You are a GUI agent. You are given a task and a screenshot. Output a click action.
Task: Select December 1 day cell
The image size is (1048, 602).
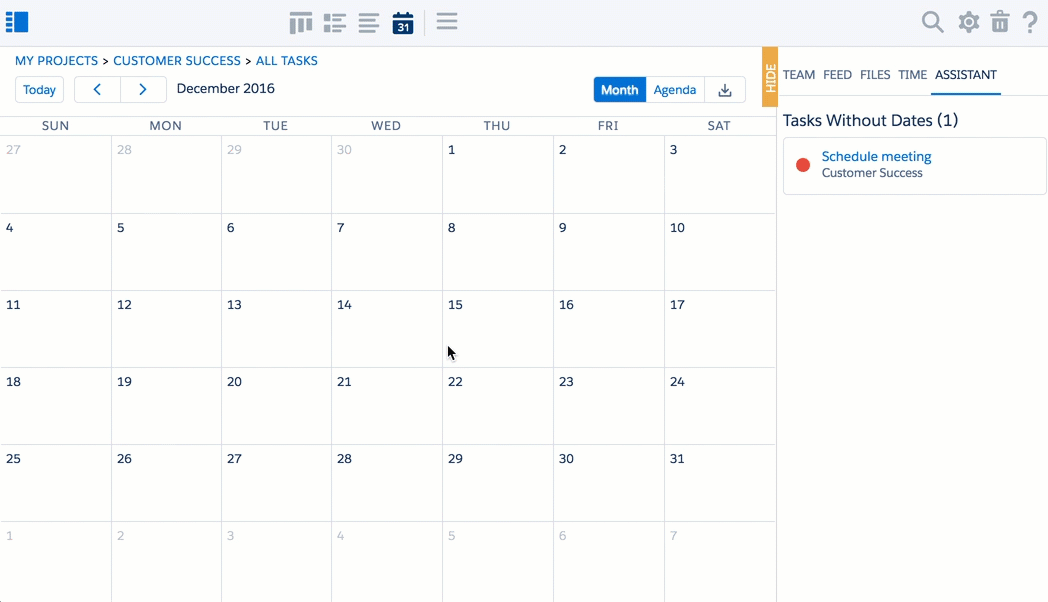(x=498, y=175)
